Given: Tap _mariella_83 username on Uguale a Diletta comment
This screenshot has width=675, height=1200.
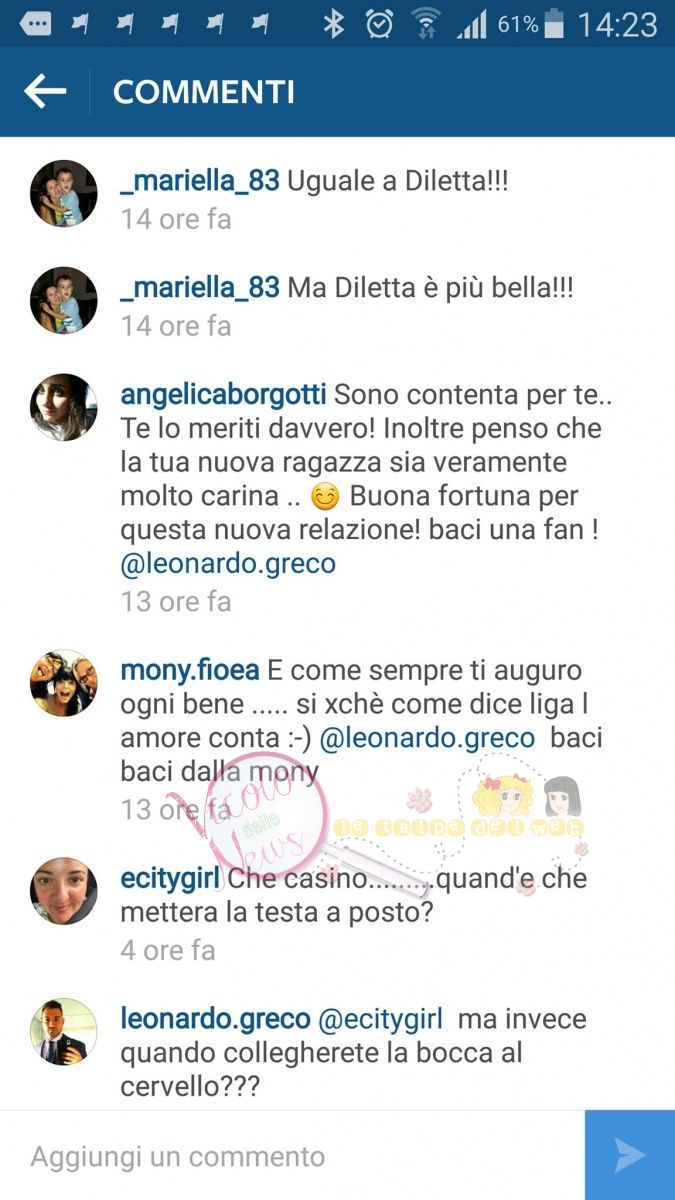Looking at the screenshot, I should 200,183.
